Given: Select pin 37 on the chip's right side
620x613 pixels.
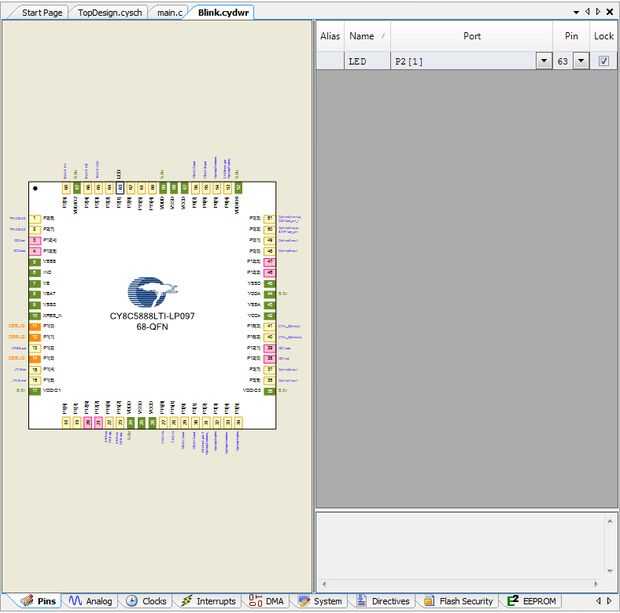Looking at the screenshot, I should (x=269, y=370).
